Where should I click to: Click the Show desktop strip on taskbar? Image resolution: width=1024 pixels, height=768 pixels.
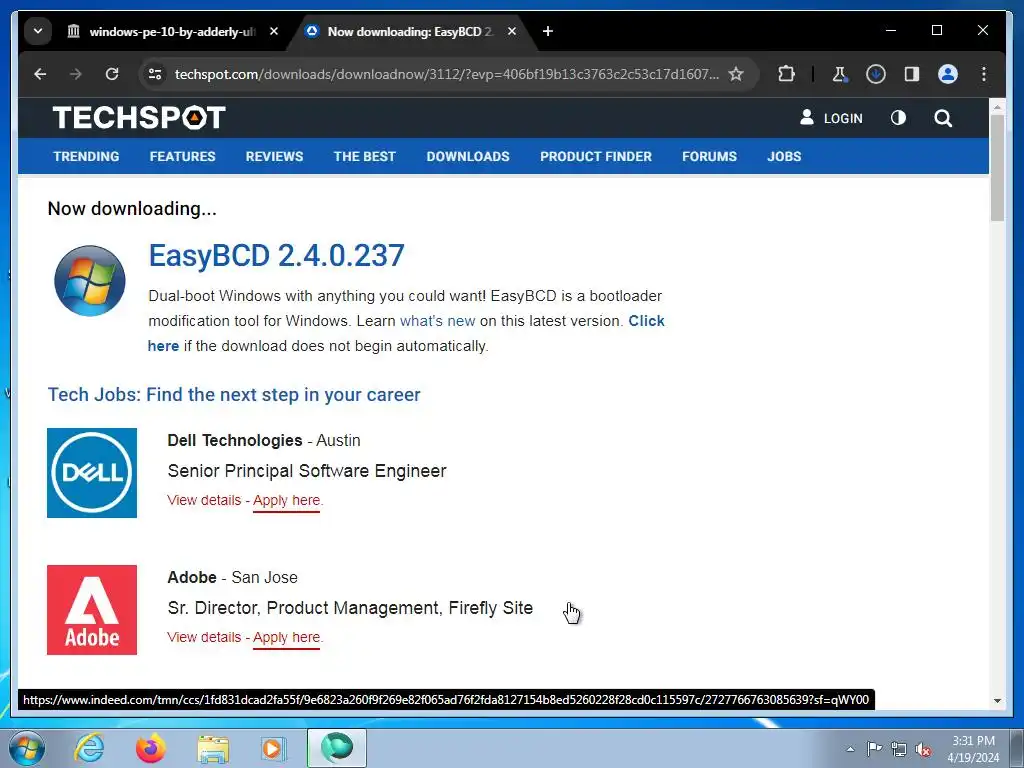[x=1017, y=748]
